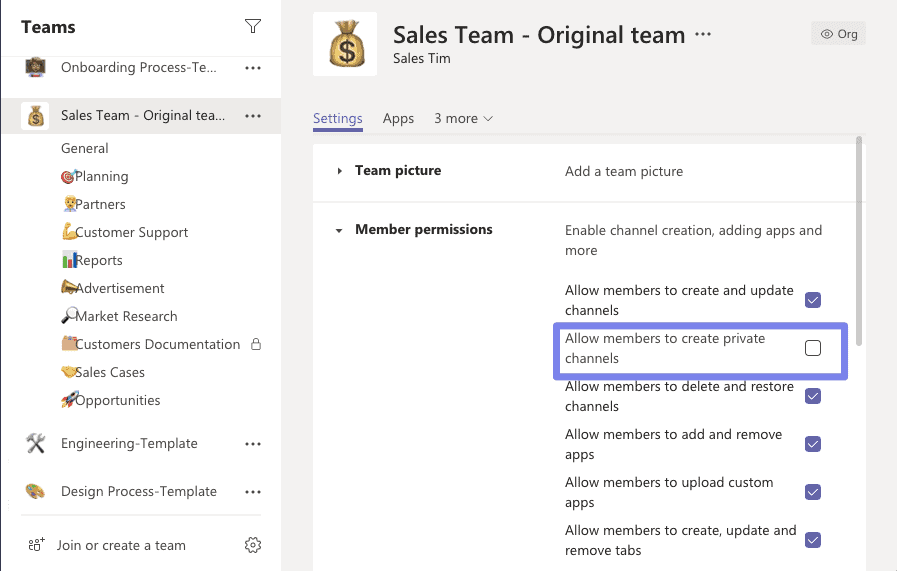Open more options for Design Process-Template team

[253, 492]
